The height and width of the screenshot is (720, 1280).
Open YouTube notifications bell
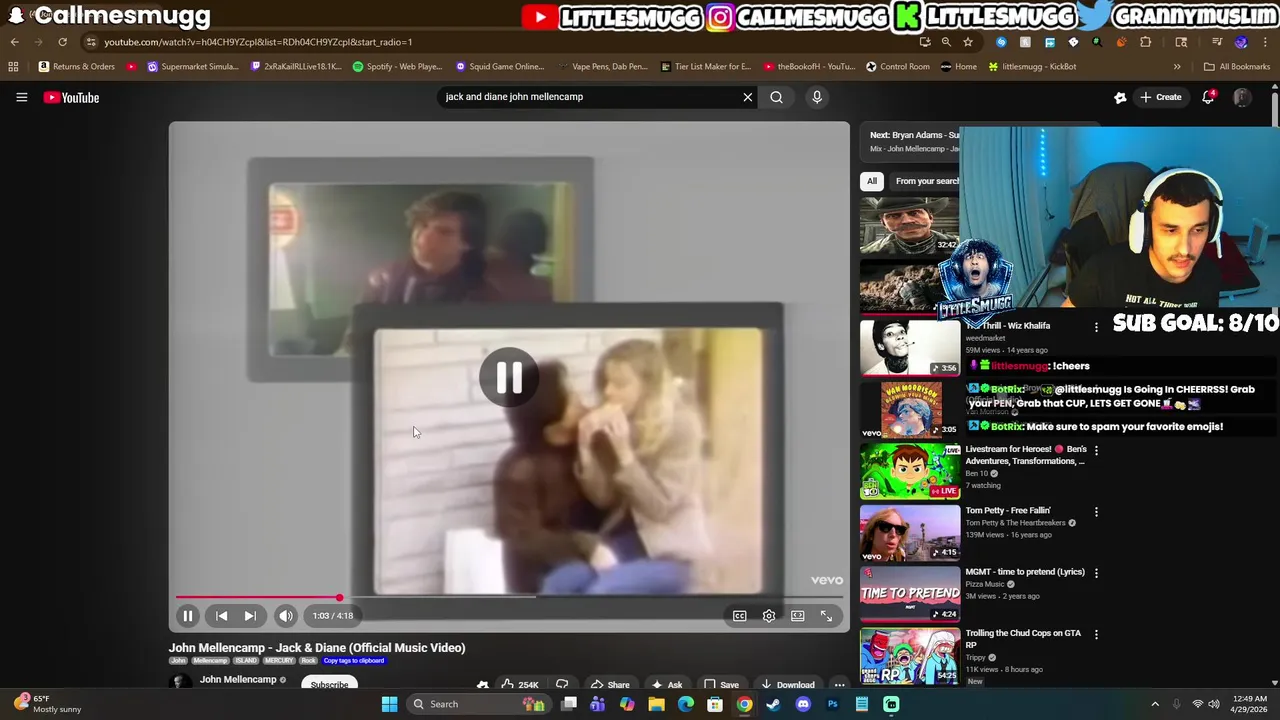(1209, 97)
